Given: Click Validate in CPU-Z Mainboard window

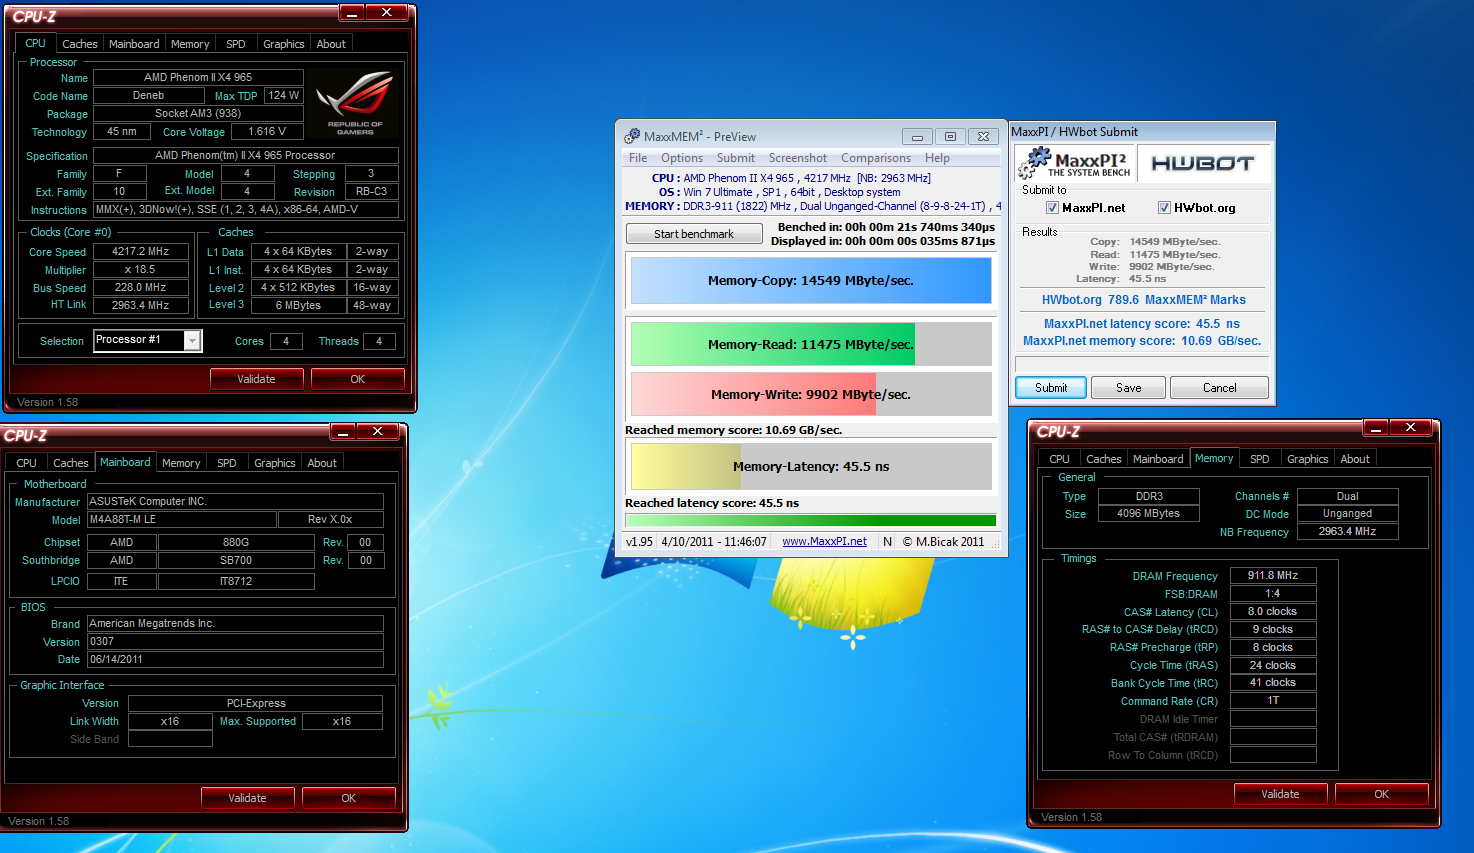Looking at the screenshot, I should pos(247,798).
